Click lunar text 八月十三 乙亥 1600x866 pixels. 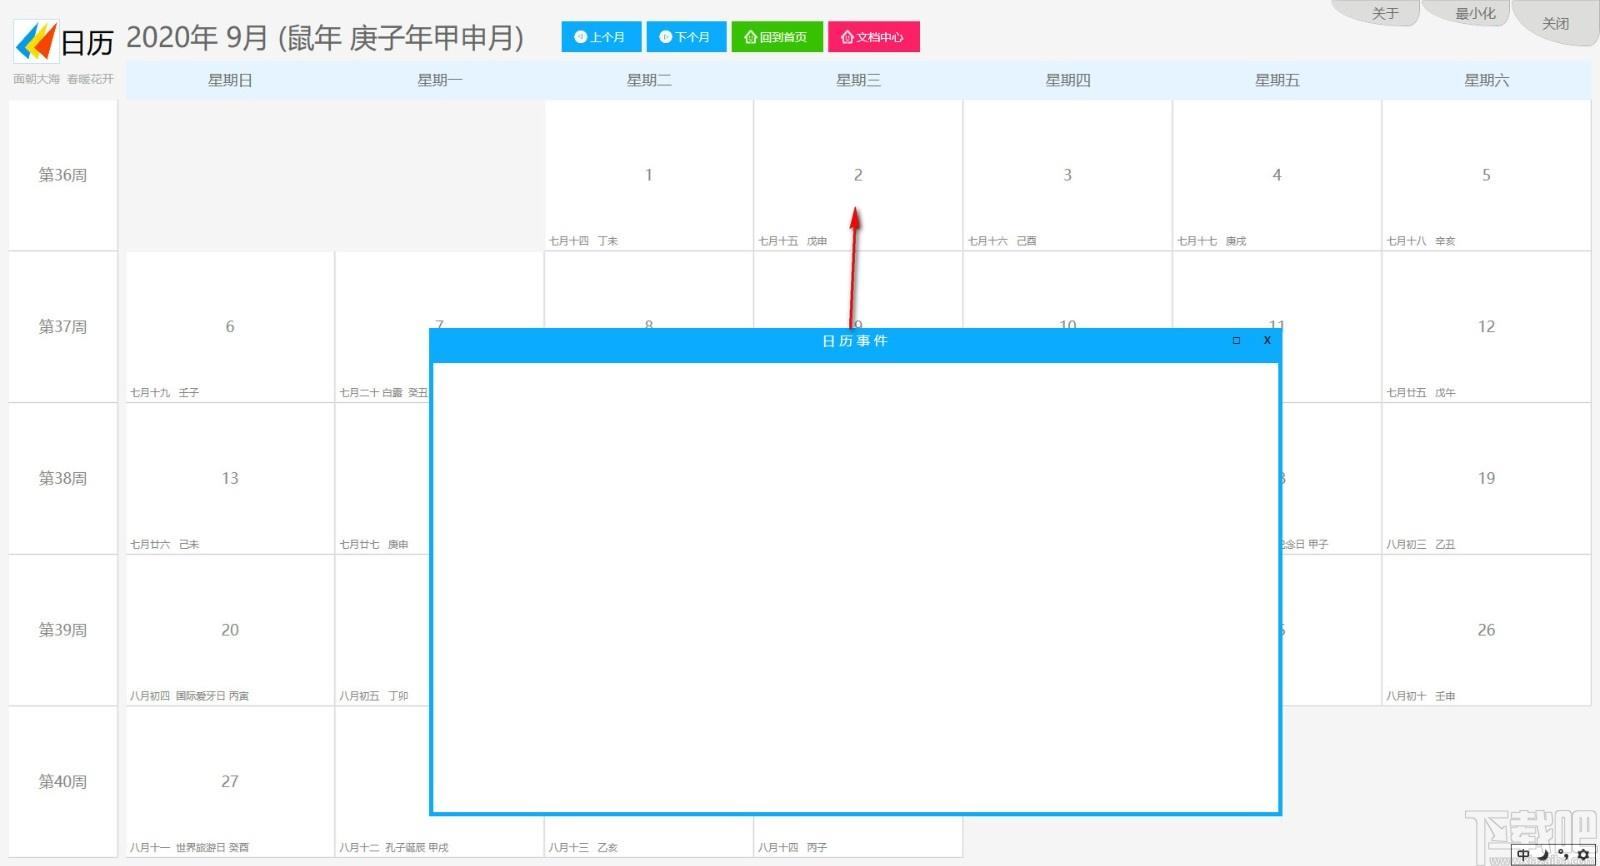[x=584, y=848]
